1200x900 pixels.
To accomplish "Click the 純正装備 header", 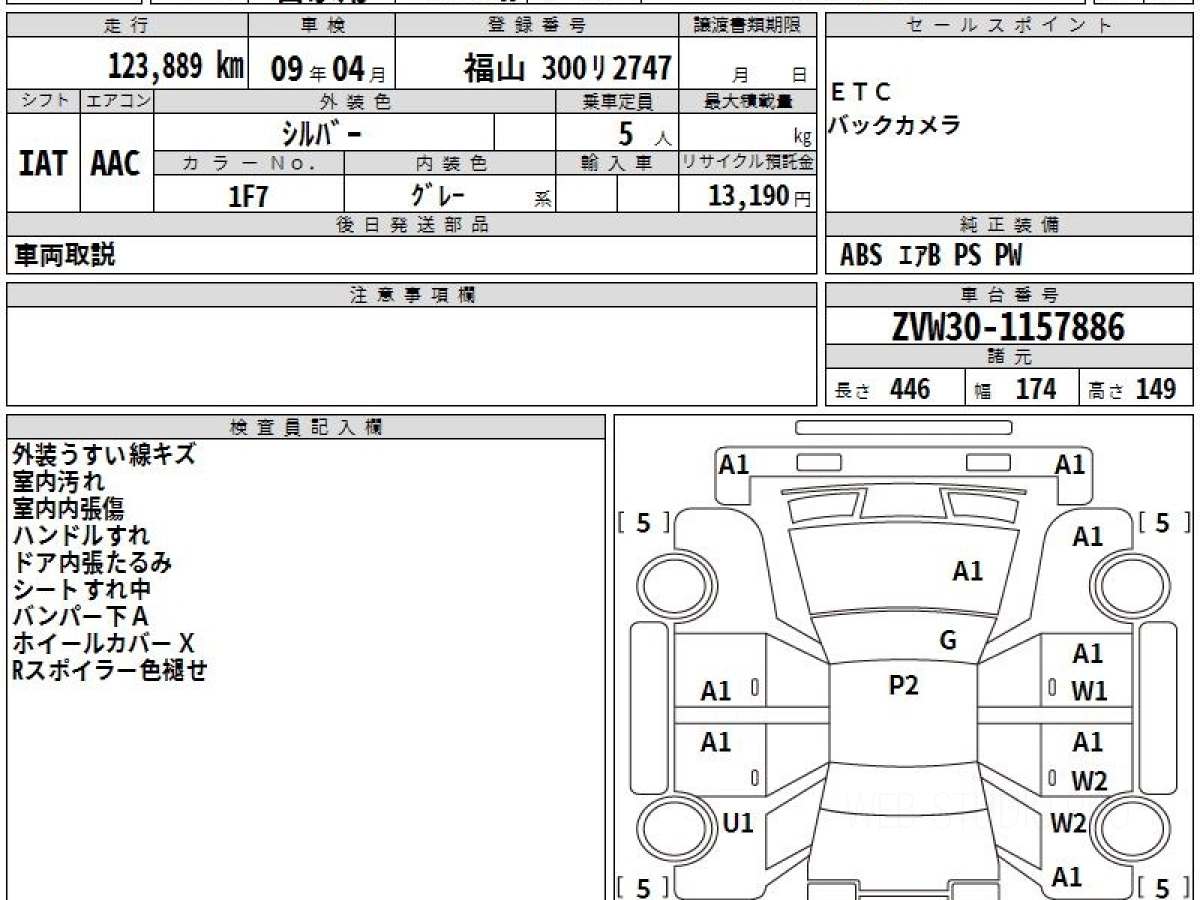I will [1009, 225].
